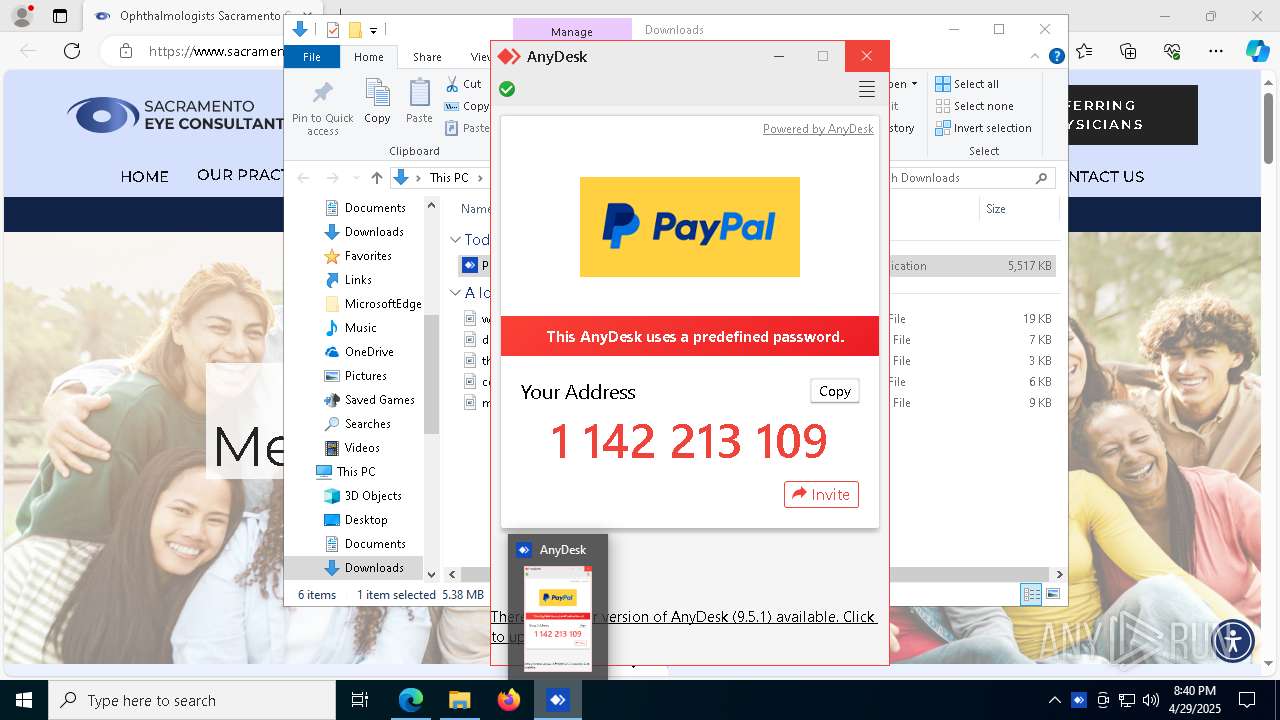Click the Invite button in AnyDesk
This screenshot has height=720, width=1280.
[x=821, y=494]
